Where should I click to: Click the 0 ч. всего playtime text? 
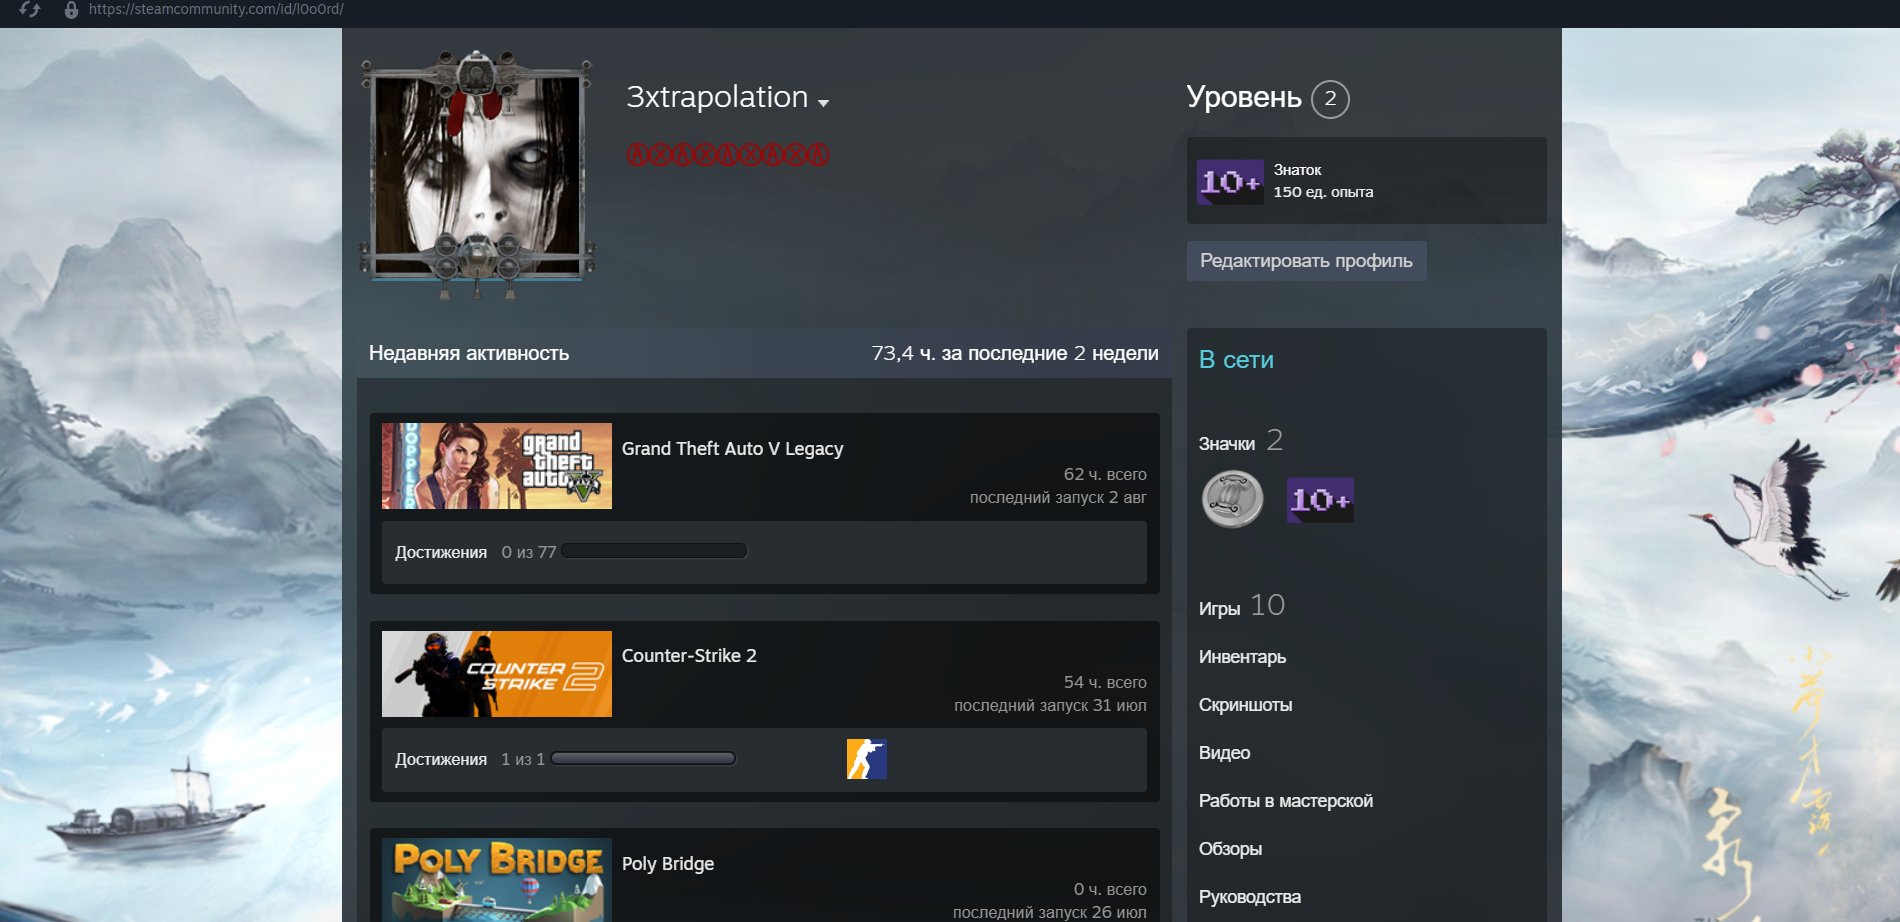(x=1110, y=889)
